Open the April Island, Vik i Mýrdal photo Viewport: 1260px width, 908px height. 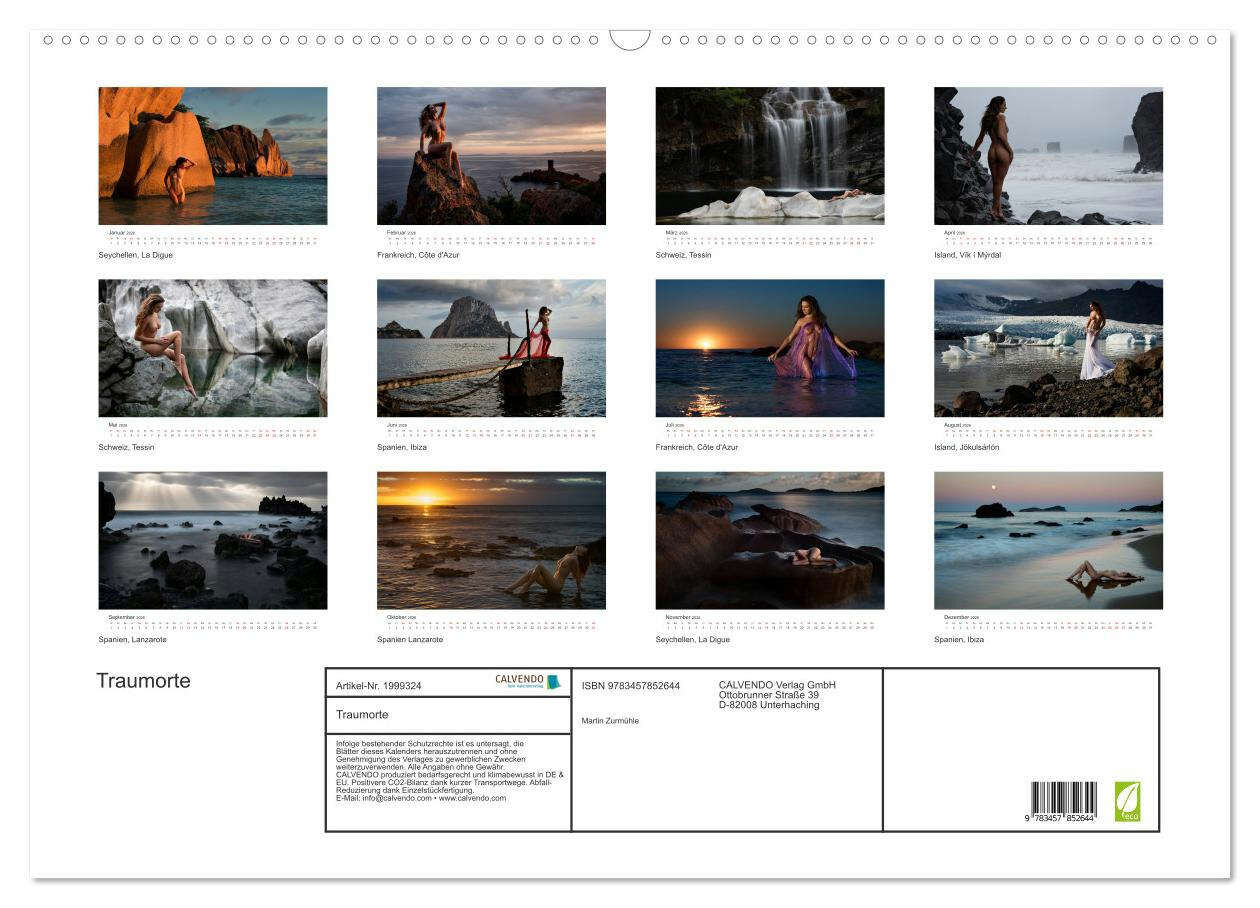click(1048, 156)
